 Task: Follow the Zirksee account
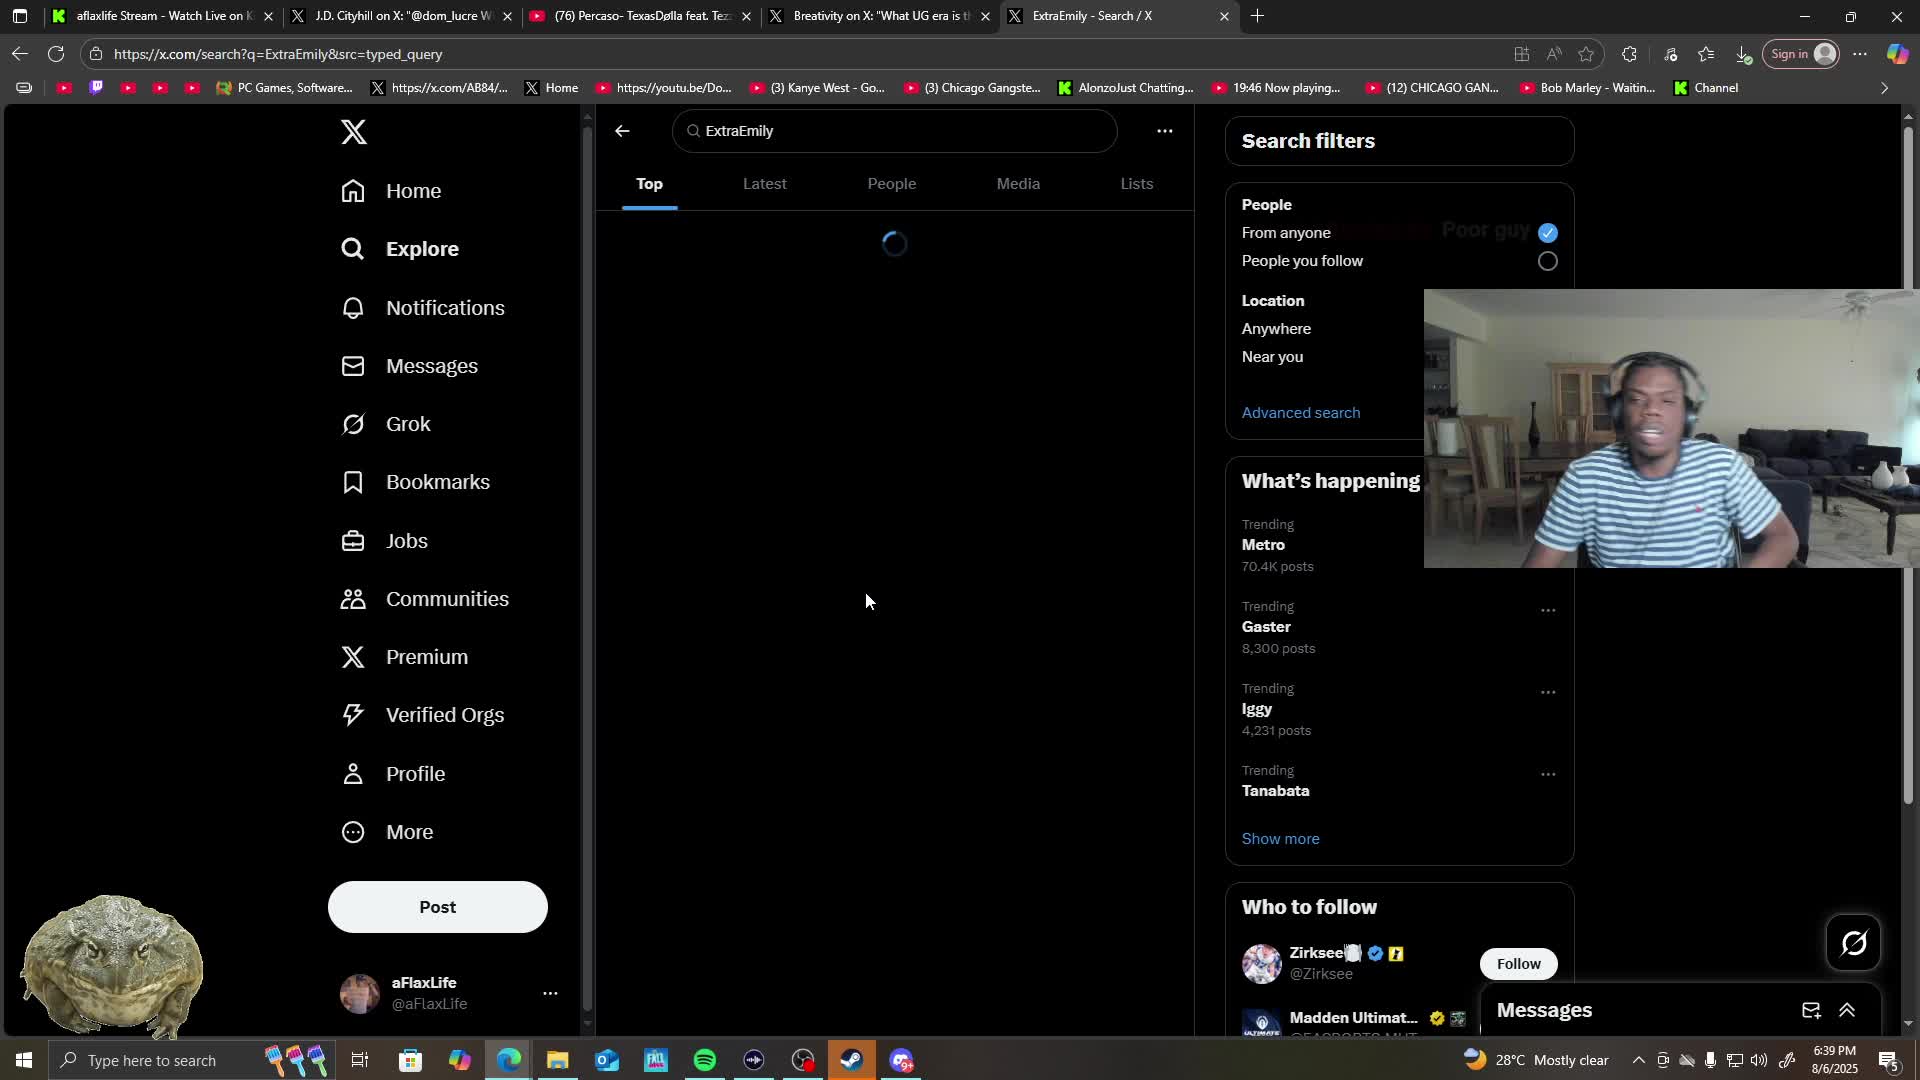point(1518,964)
